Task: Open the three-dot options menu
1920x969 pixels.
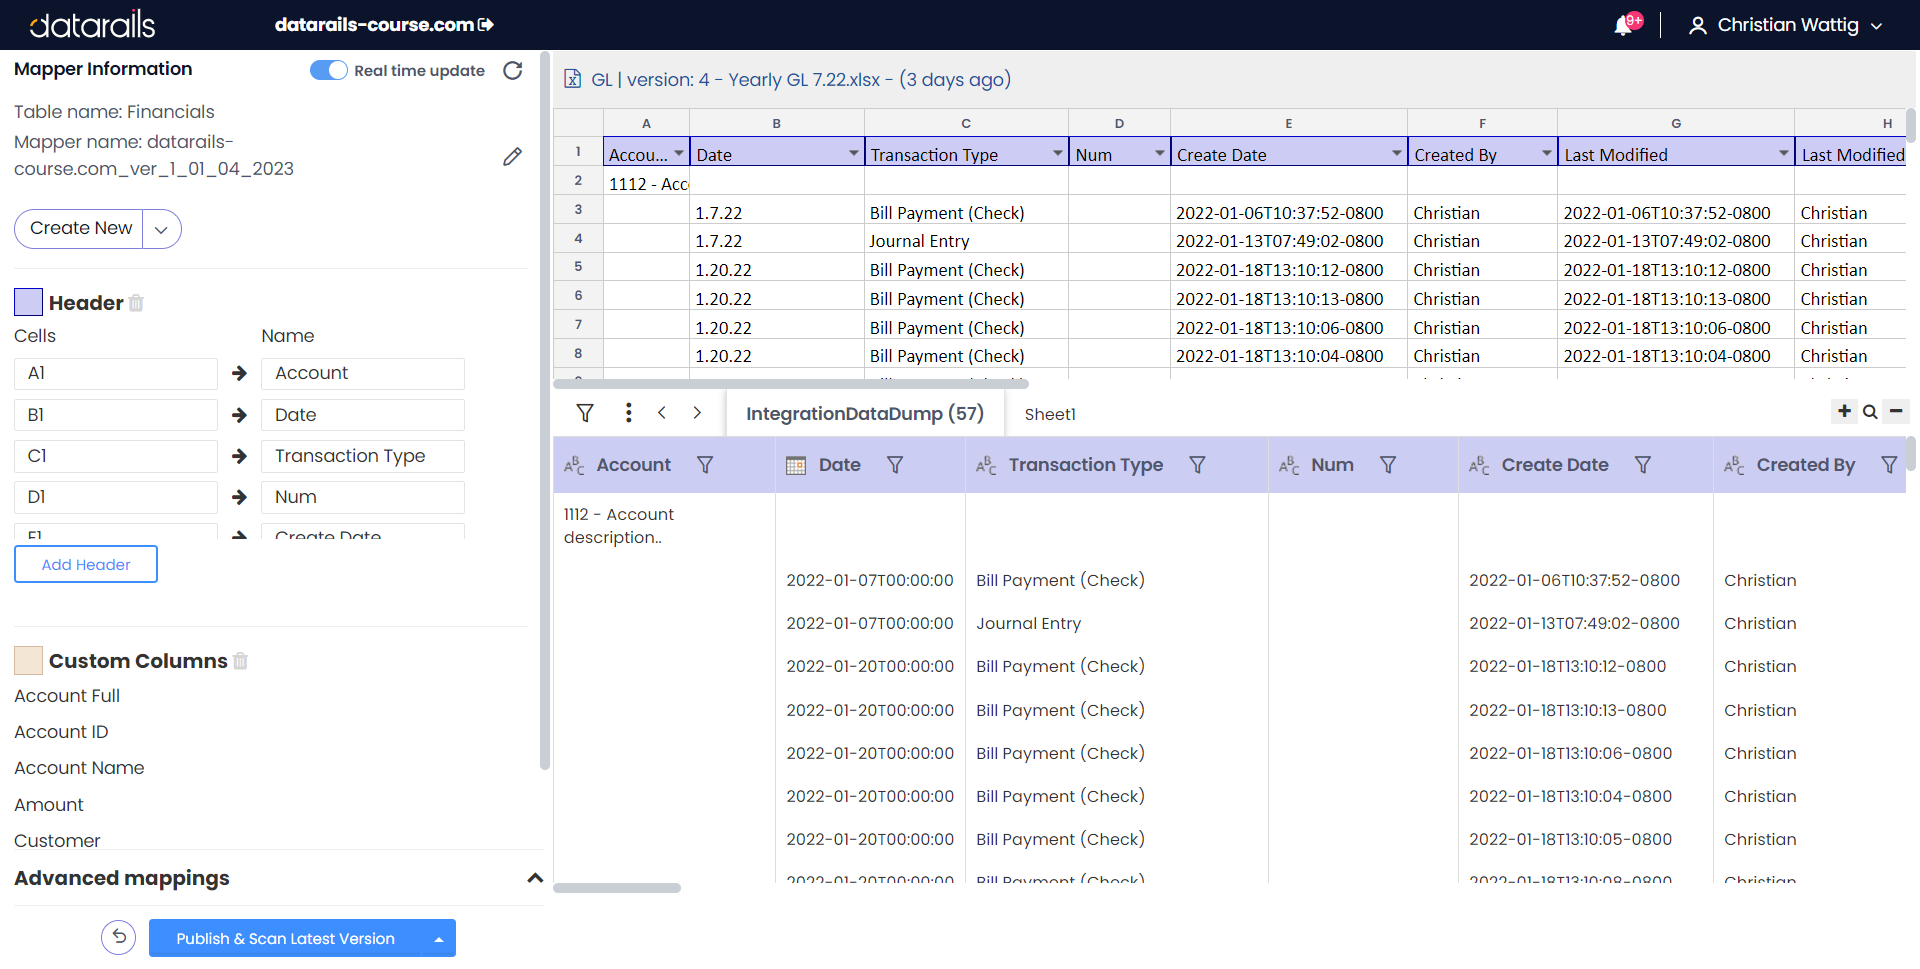Action: point(628,413)
